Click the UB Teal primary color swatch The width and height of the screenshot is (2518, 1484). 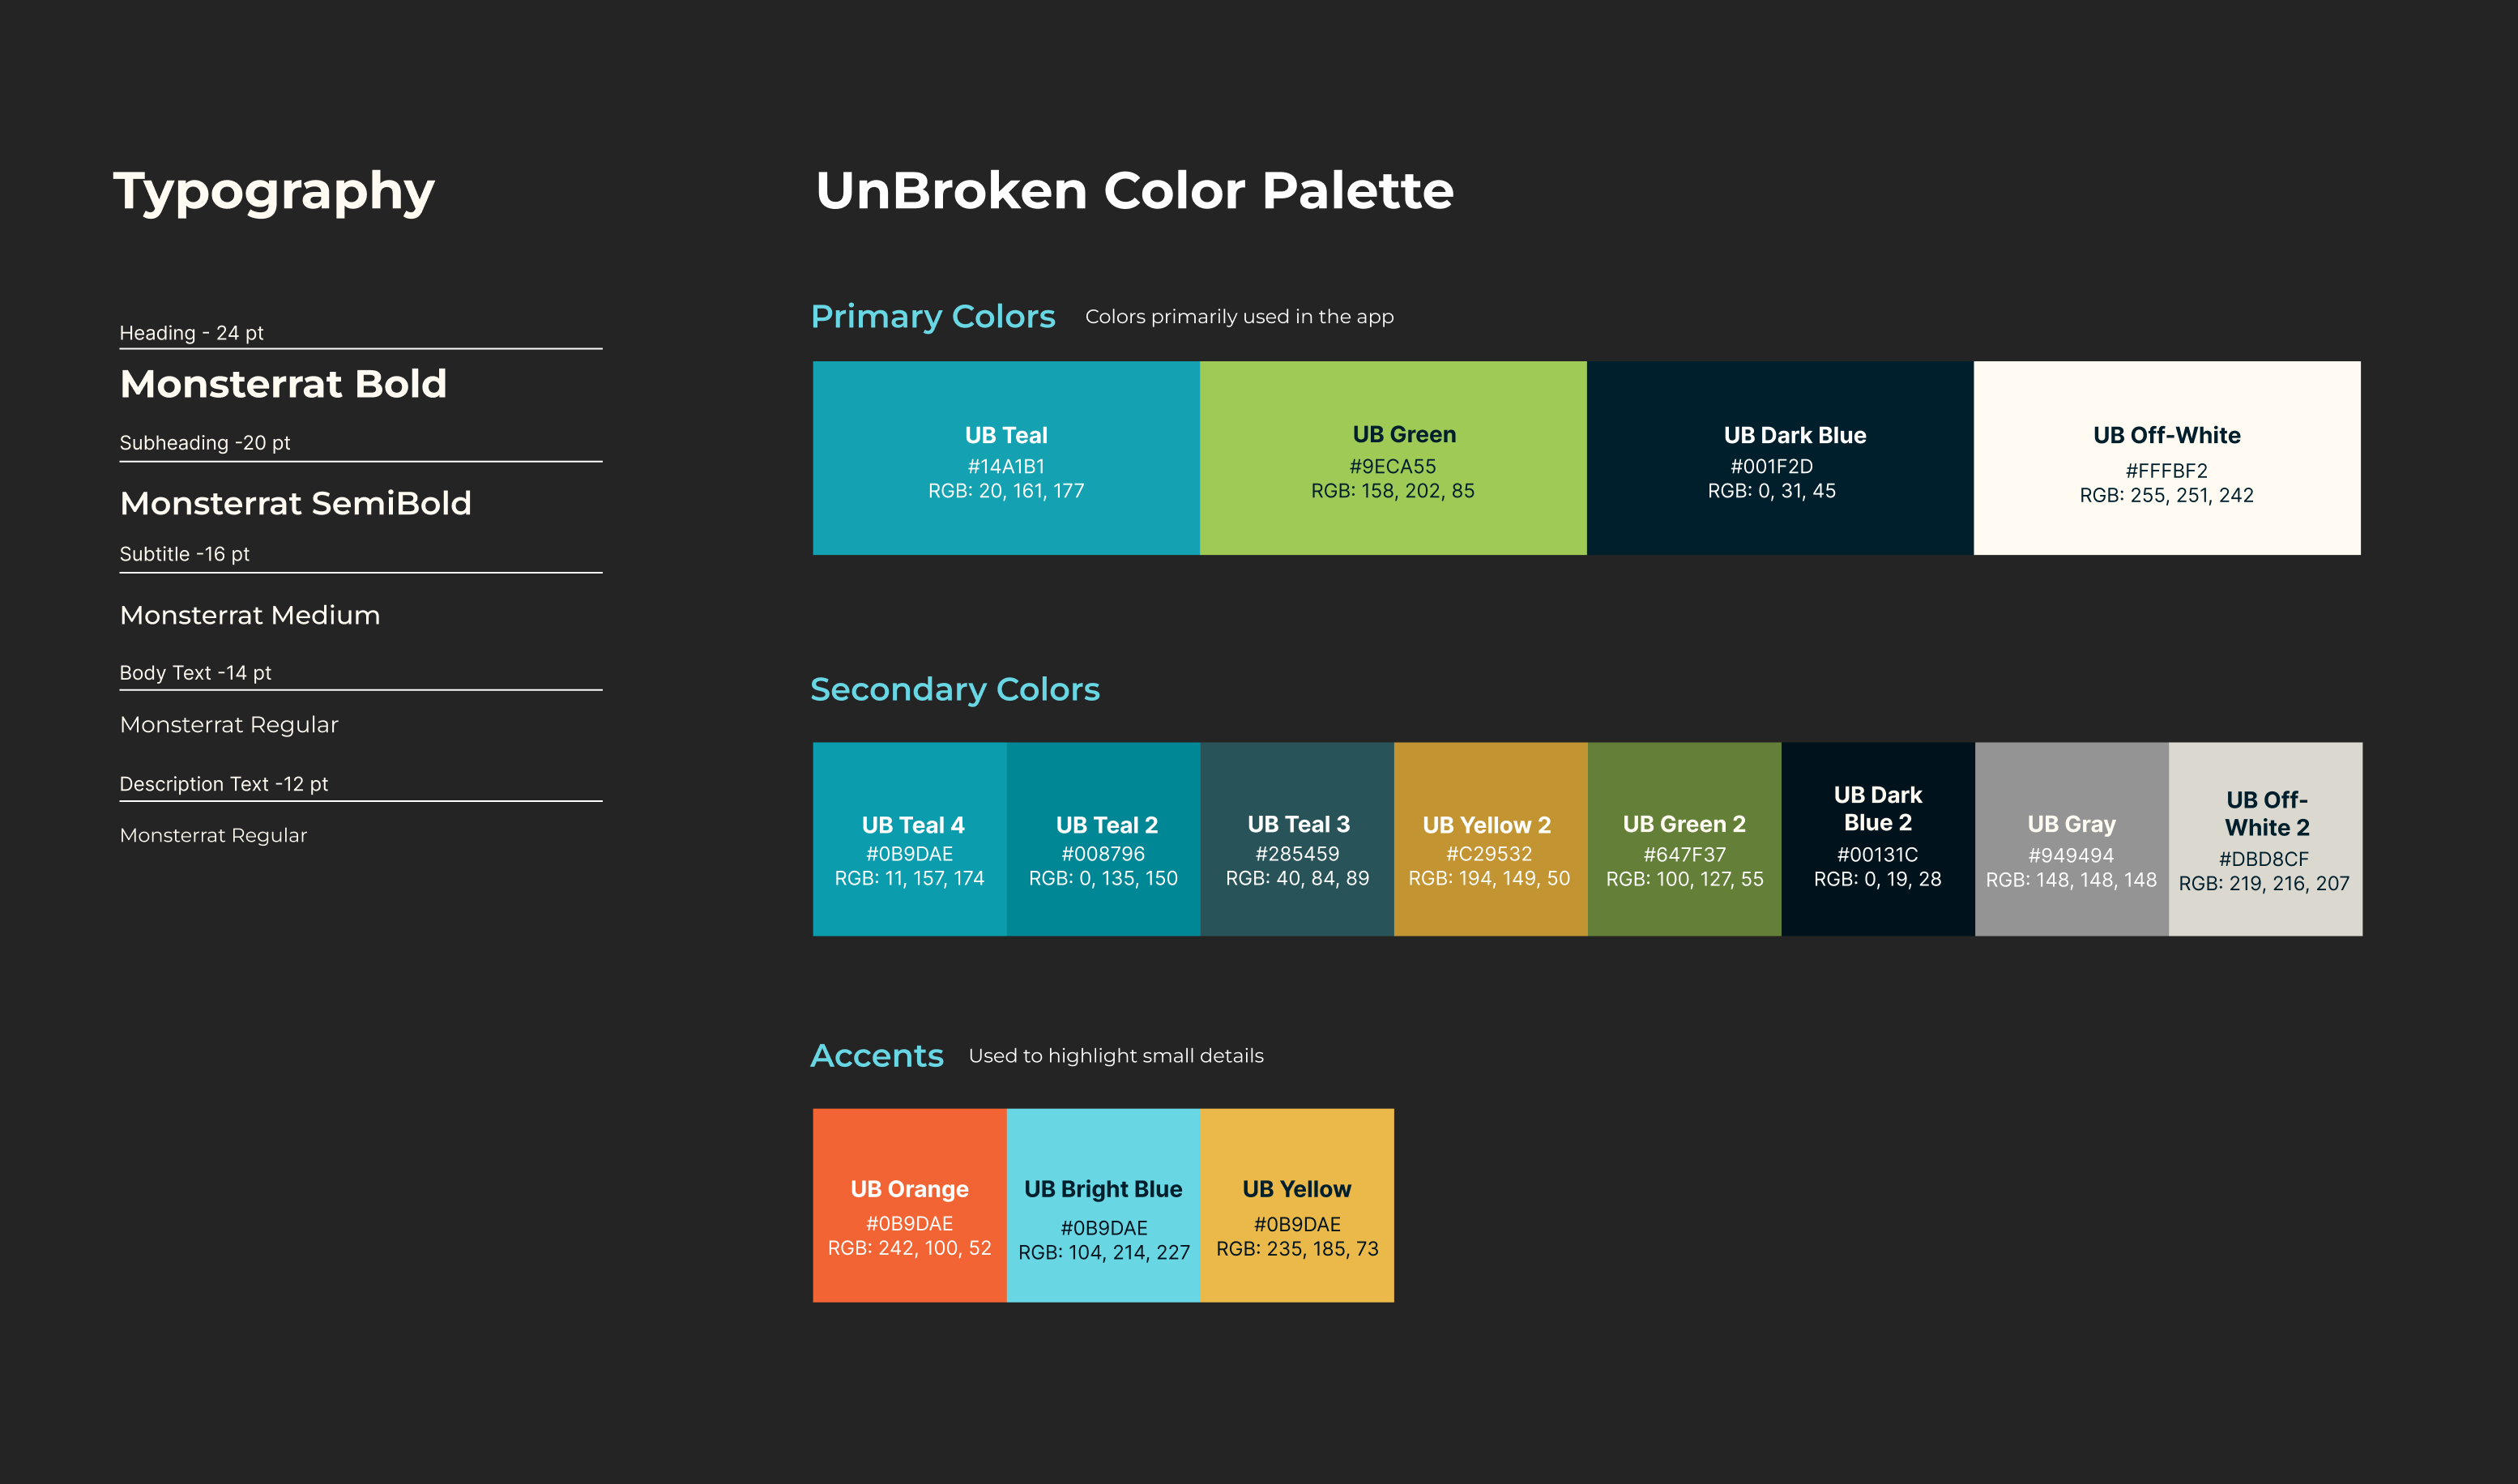point(1005,458)
